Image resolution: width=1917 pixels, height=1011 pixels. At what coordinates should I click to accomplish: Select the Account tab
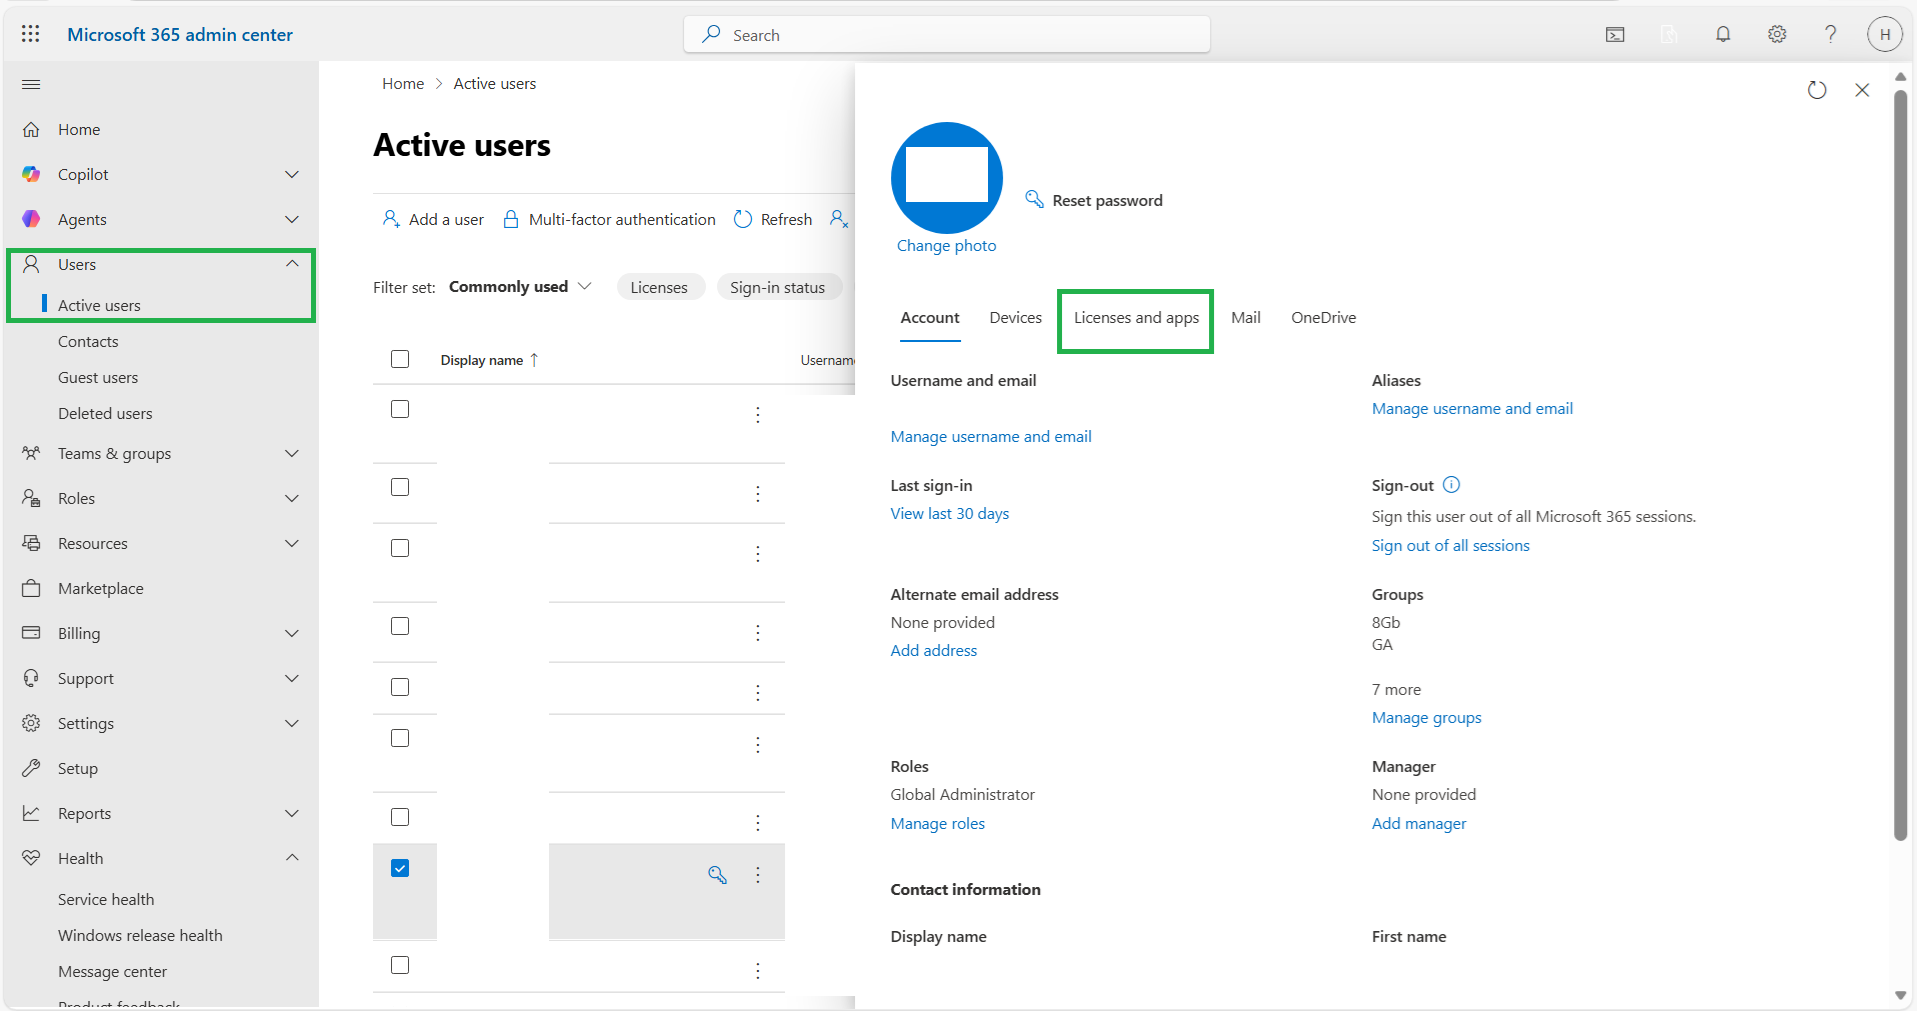(930, 318)
